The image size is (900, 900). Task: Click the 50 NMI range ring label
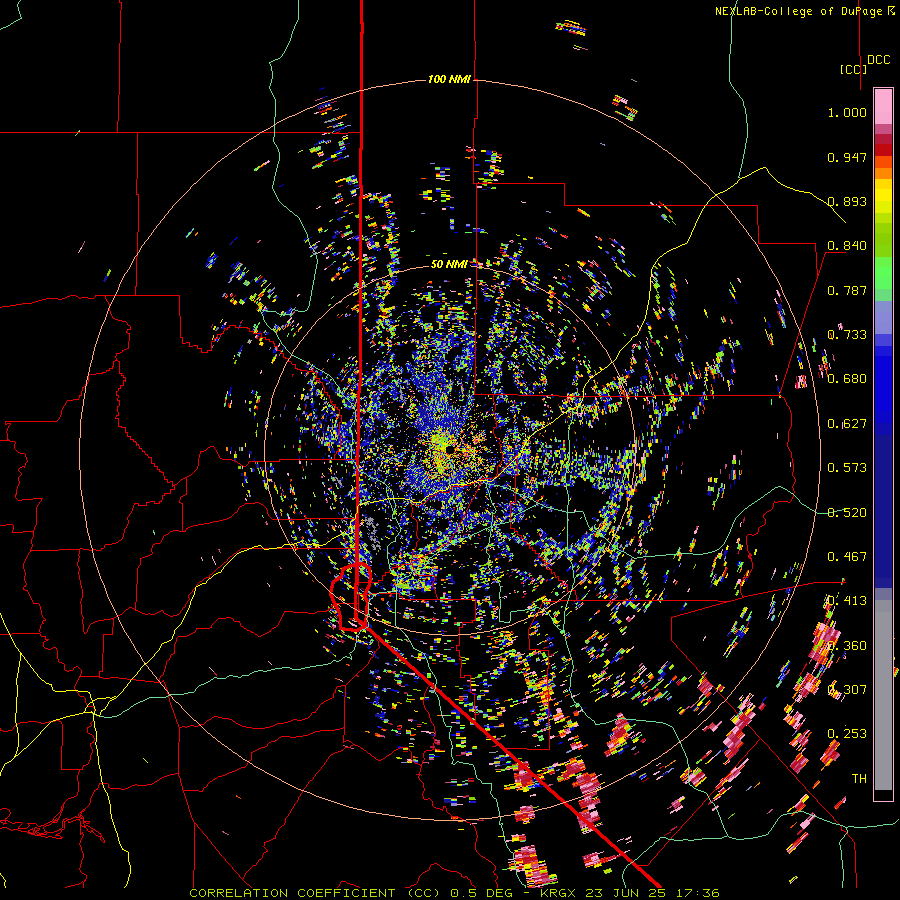click(449, 264)
